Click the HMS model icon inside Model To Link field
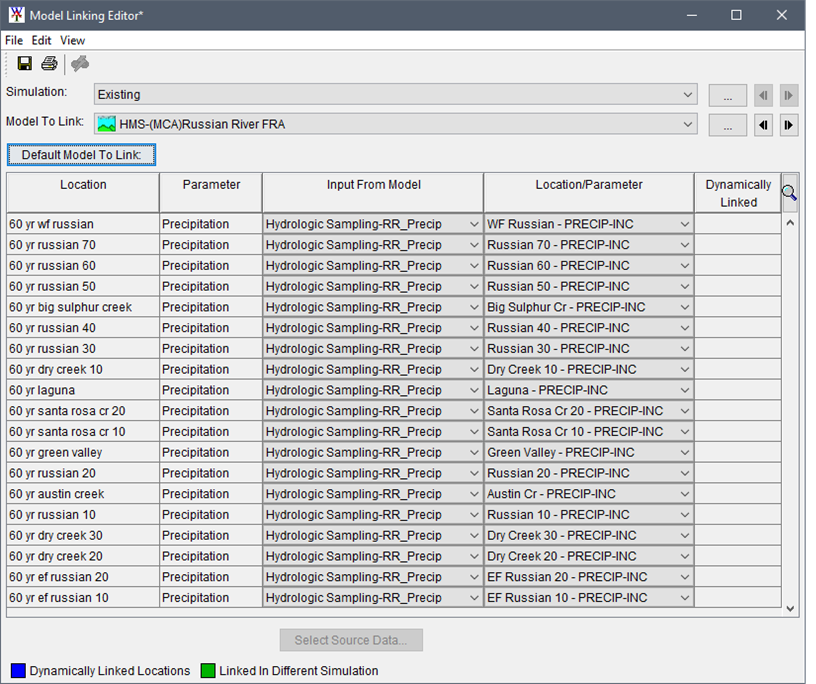 coord(105,124)
